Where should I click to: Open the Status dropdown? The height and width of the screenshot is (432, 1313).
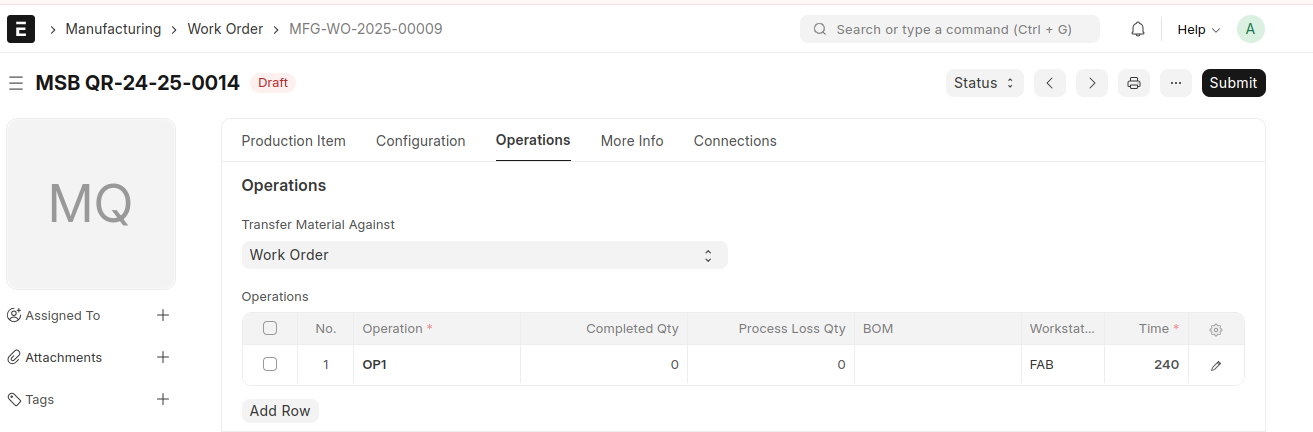[985, 83]
